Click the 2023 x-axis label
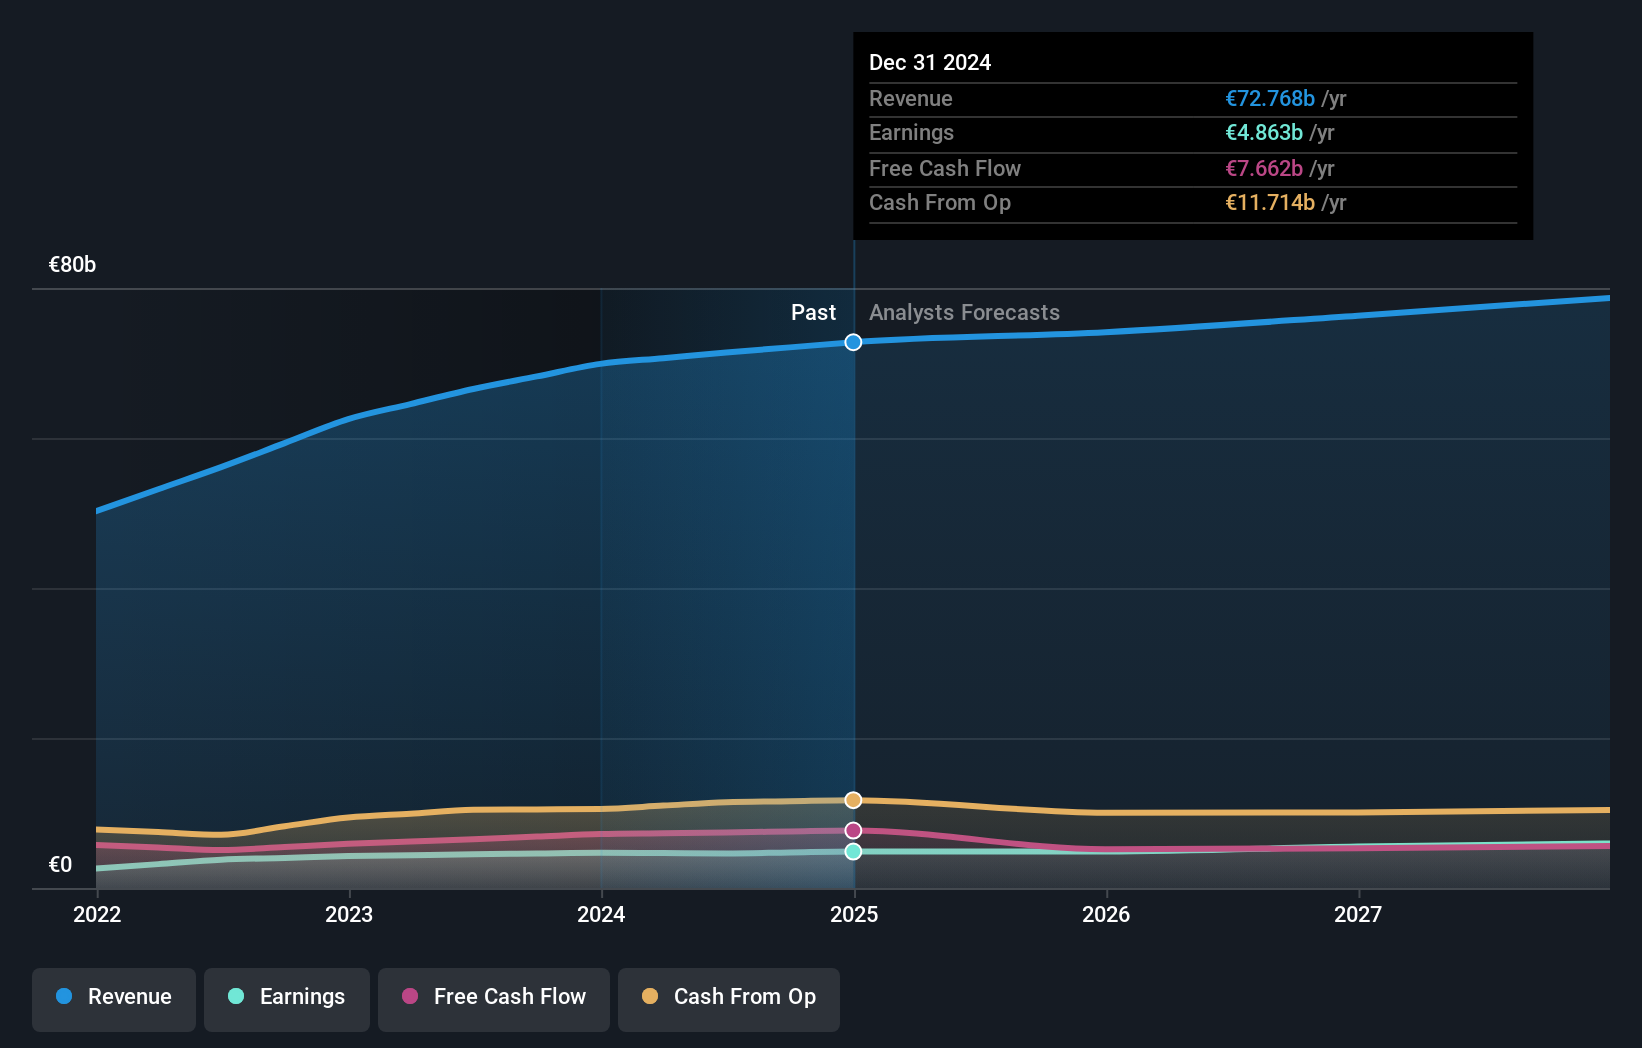Image resolution: width=1642 pixels, height=1048 pixels. [349, 915]
